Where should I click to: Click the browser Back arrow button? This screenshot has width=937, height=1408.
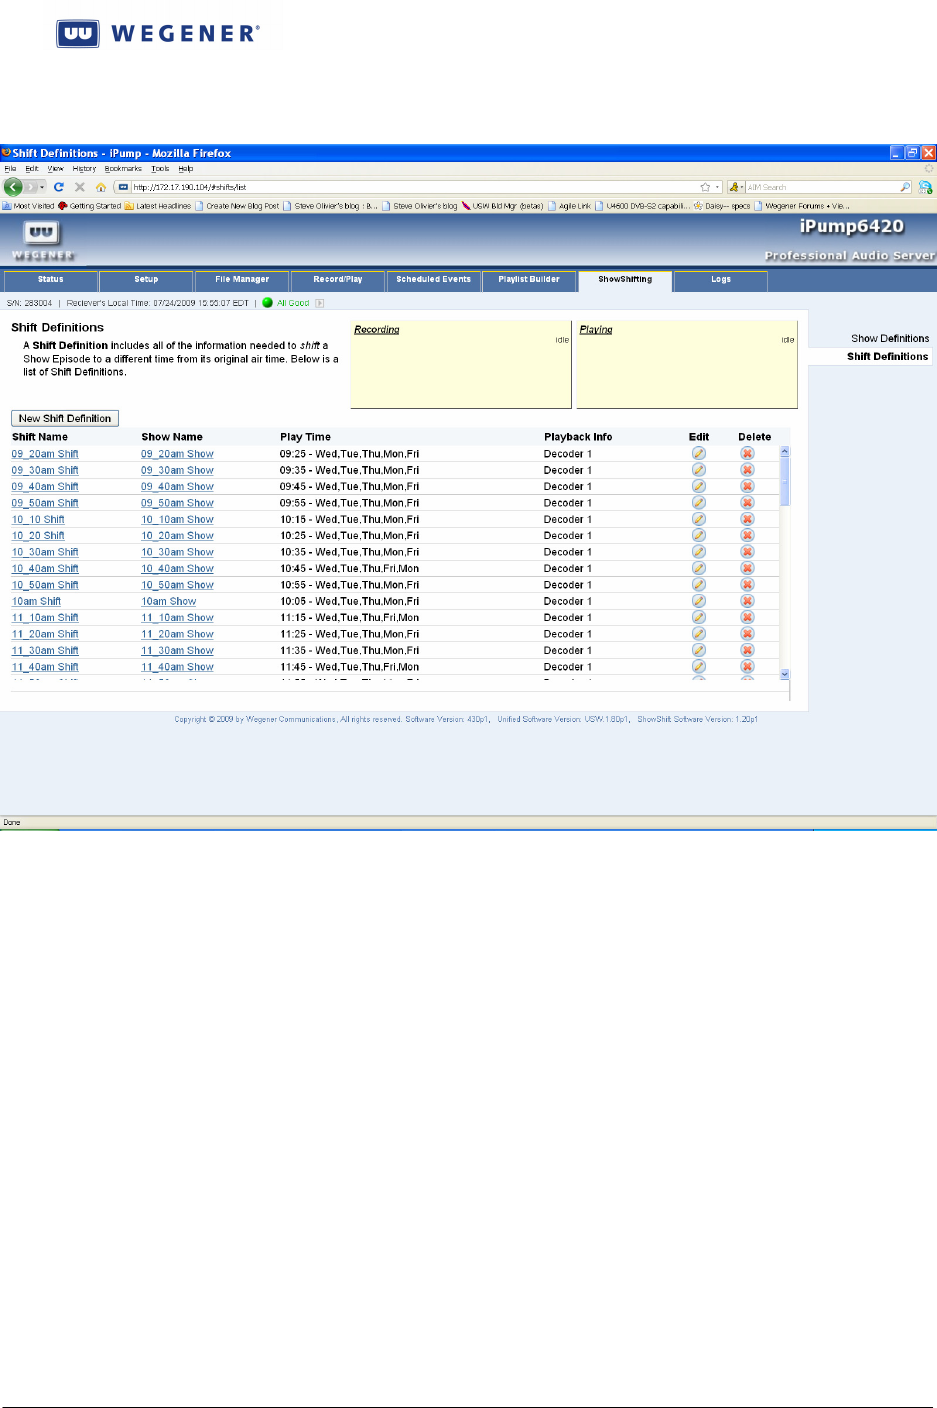(x=13, y=187)
